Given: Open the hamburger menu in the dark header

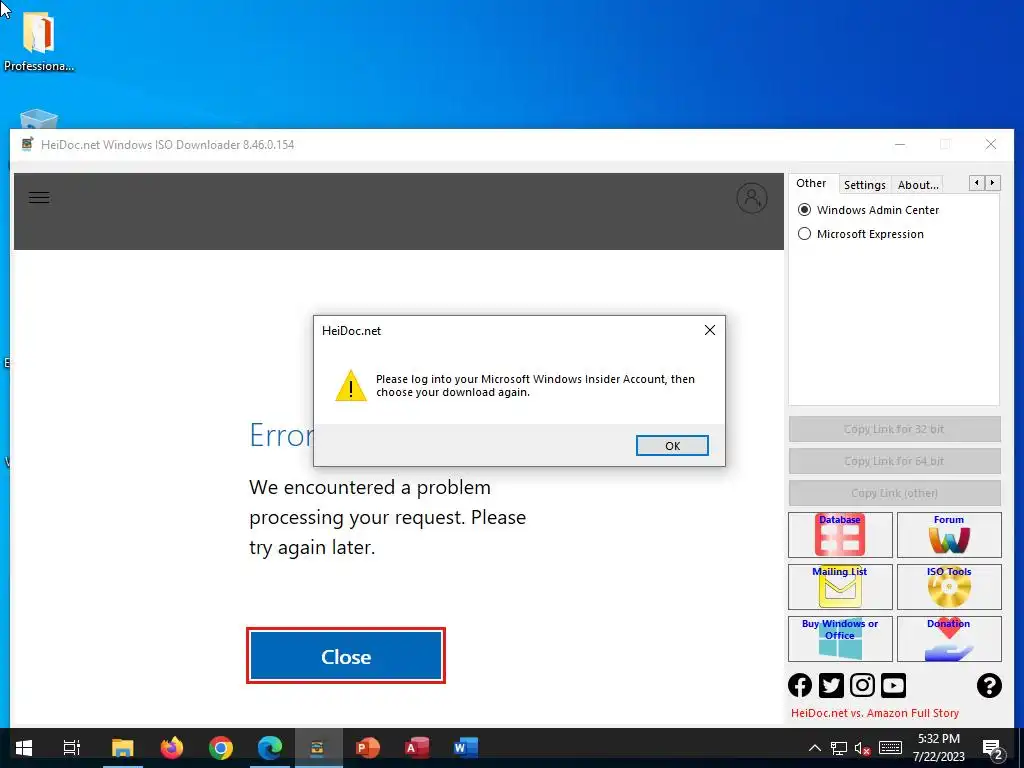Looking at the screenshot, I should click(39, 198).
